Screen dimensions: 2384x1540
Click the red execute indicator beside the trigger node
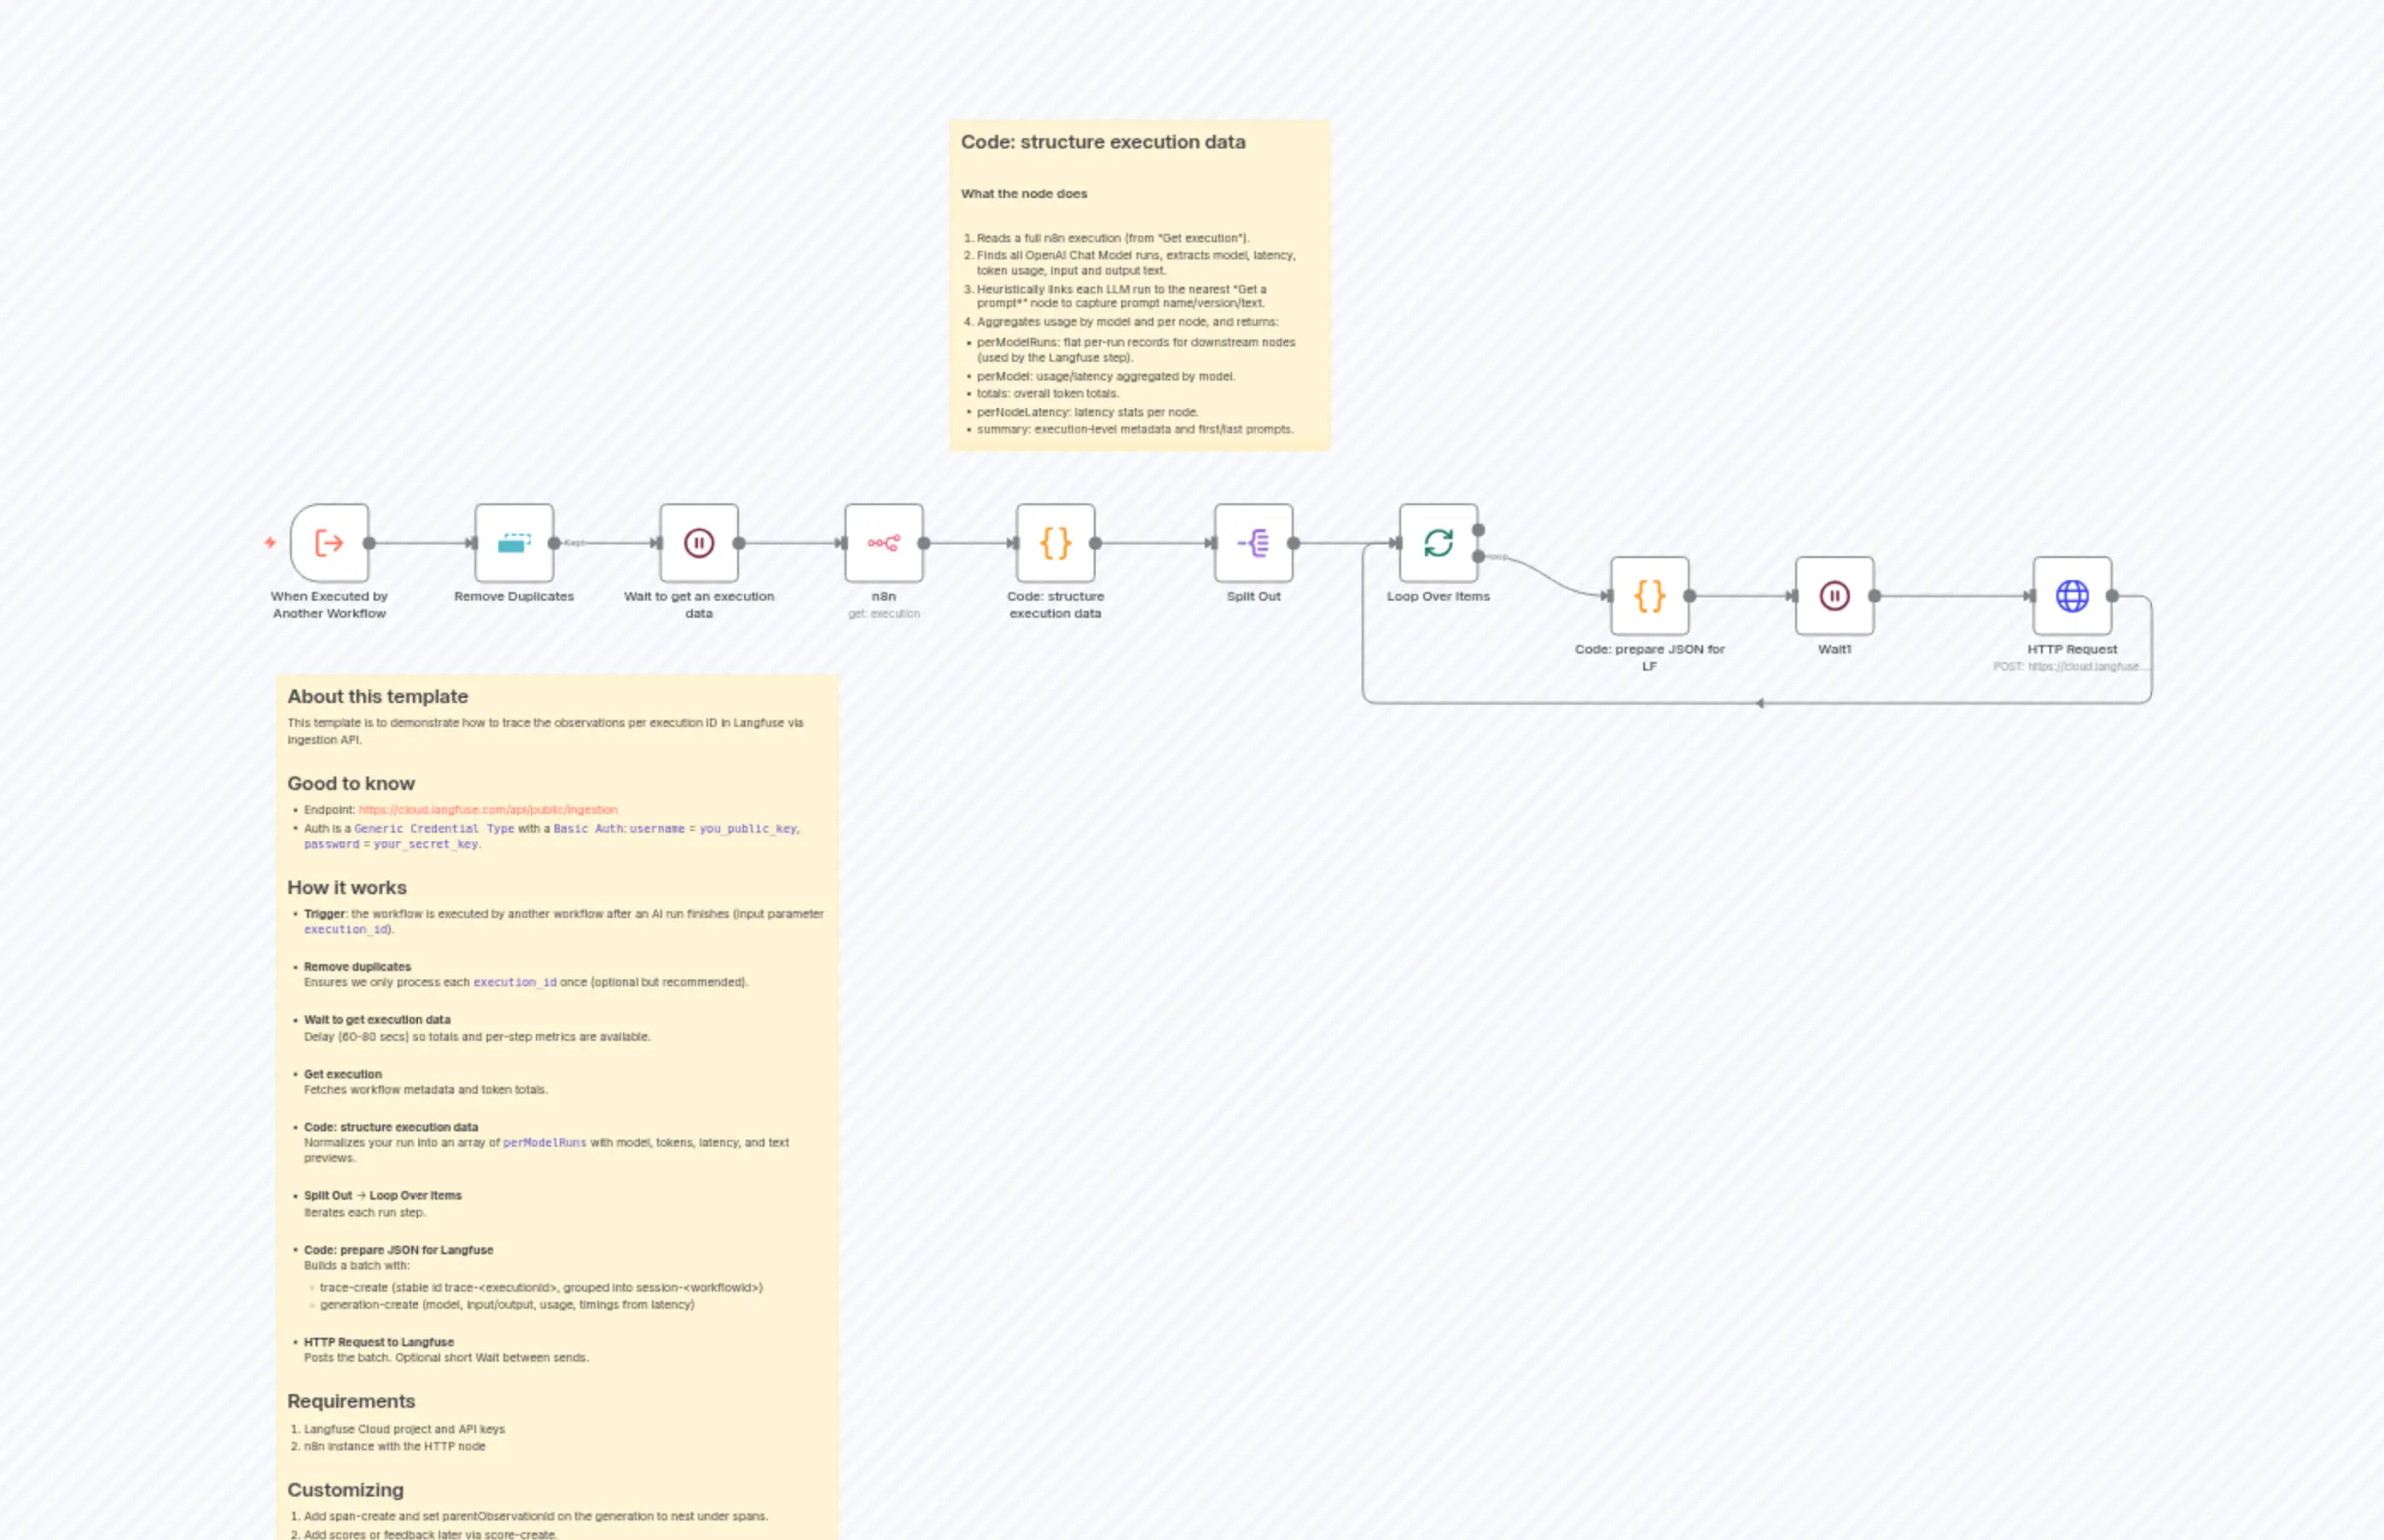pos(270,542)
